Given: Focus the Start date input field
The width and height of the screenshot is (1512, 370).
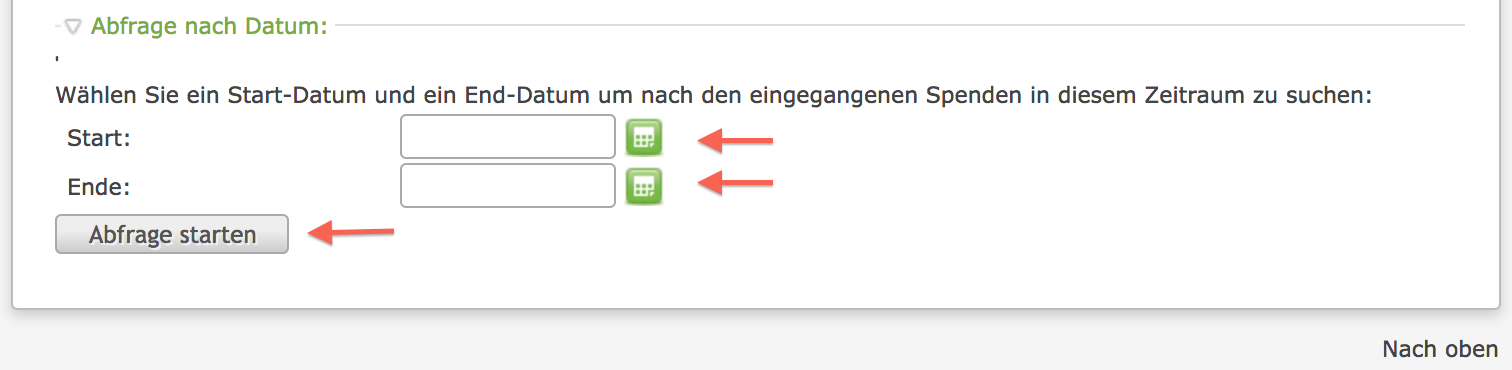Looking at the screenshot, I should 508,137.
